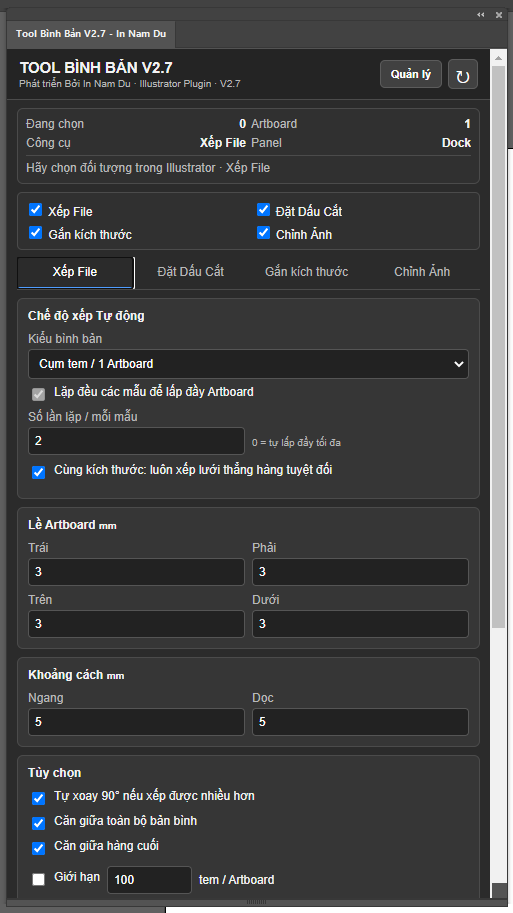Image resolution: width=513 pixels, height=913 pixels.
Task: Toggle the Chỉnh Ảnh module checkbox
Action: point(264,233)
